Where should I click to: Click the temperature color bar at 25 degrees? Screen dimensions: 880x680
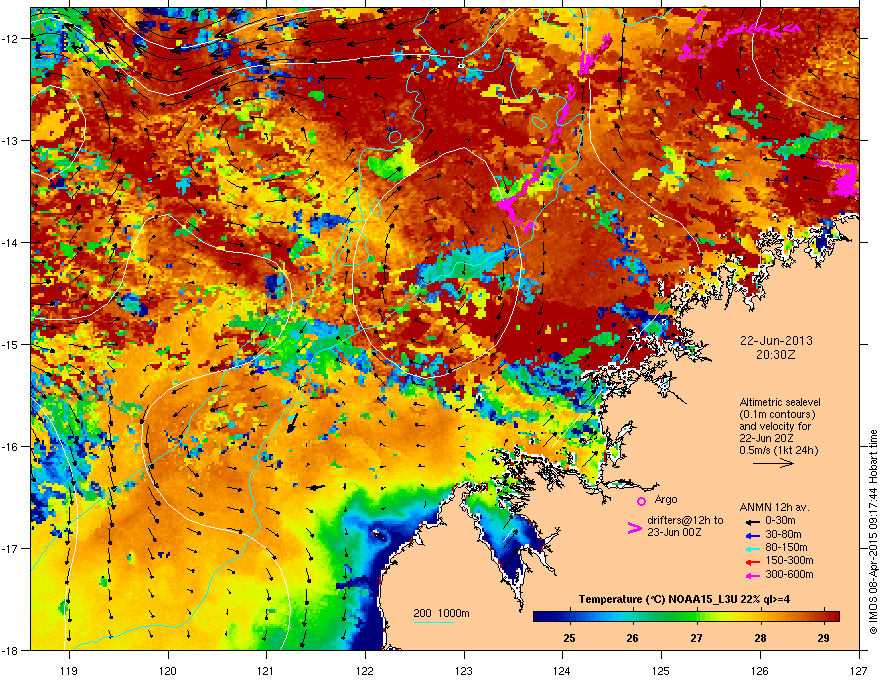570,616
